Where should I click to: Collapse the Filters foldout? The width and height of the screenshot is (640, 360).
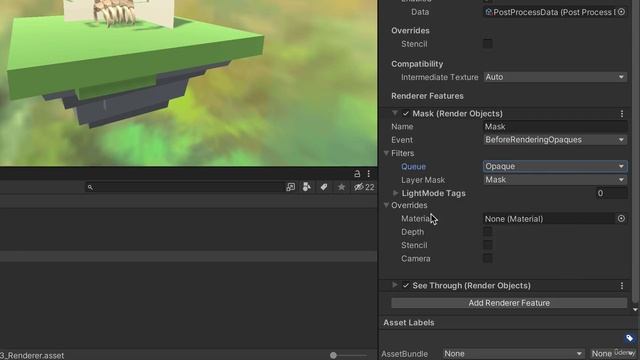click(386, 153)
